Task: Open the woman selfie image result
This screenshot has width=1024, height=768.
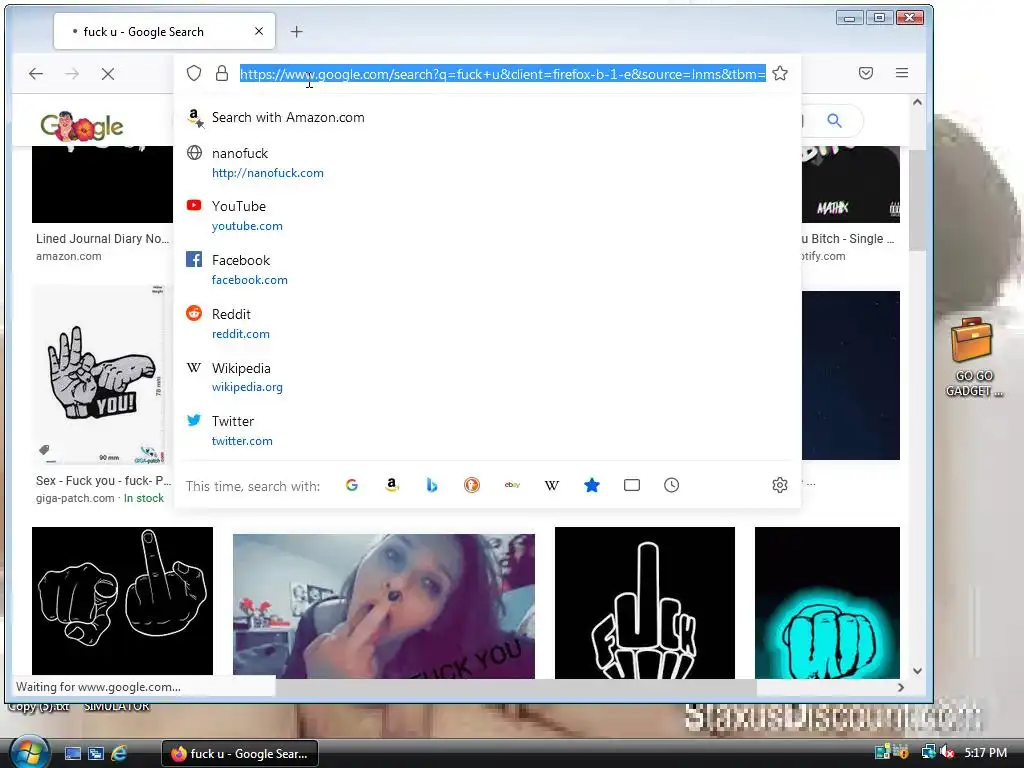Action: click(x=384, y=606)
